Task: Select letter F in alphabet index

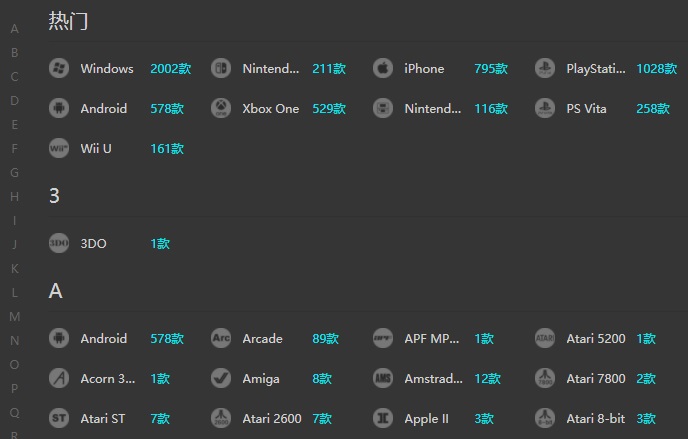Action: pyautogui.click(x=14, y=149)
